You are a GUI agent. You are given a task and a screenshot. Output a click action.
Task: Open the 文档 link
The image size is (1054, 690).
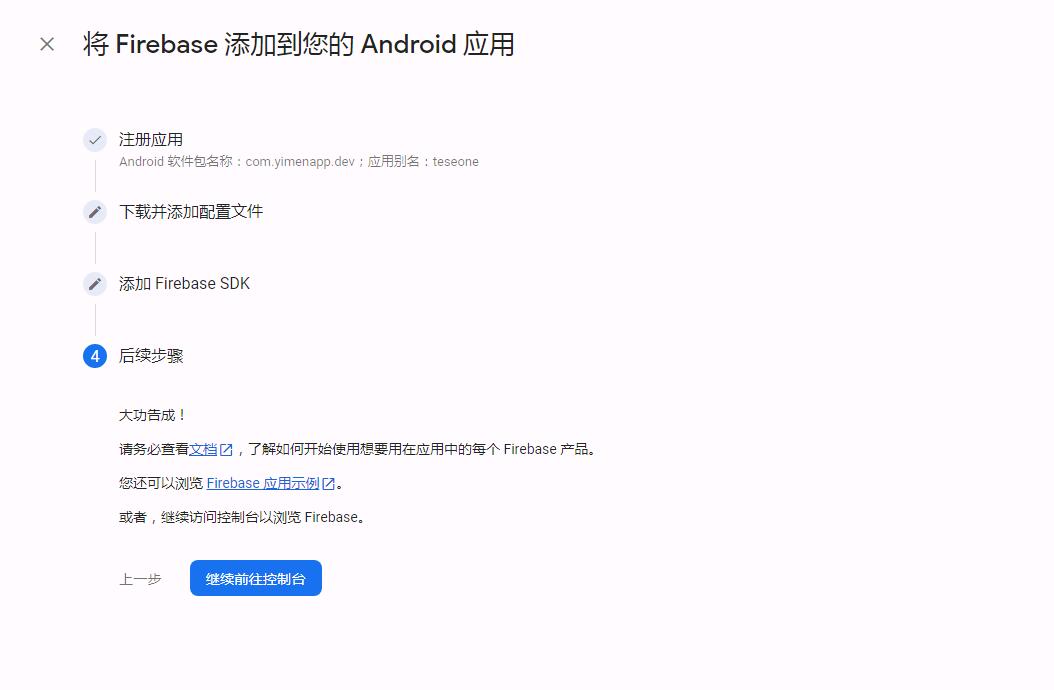click(203, 450)
